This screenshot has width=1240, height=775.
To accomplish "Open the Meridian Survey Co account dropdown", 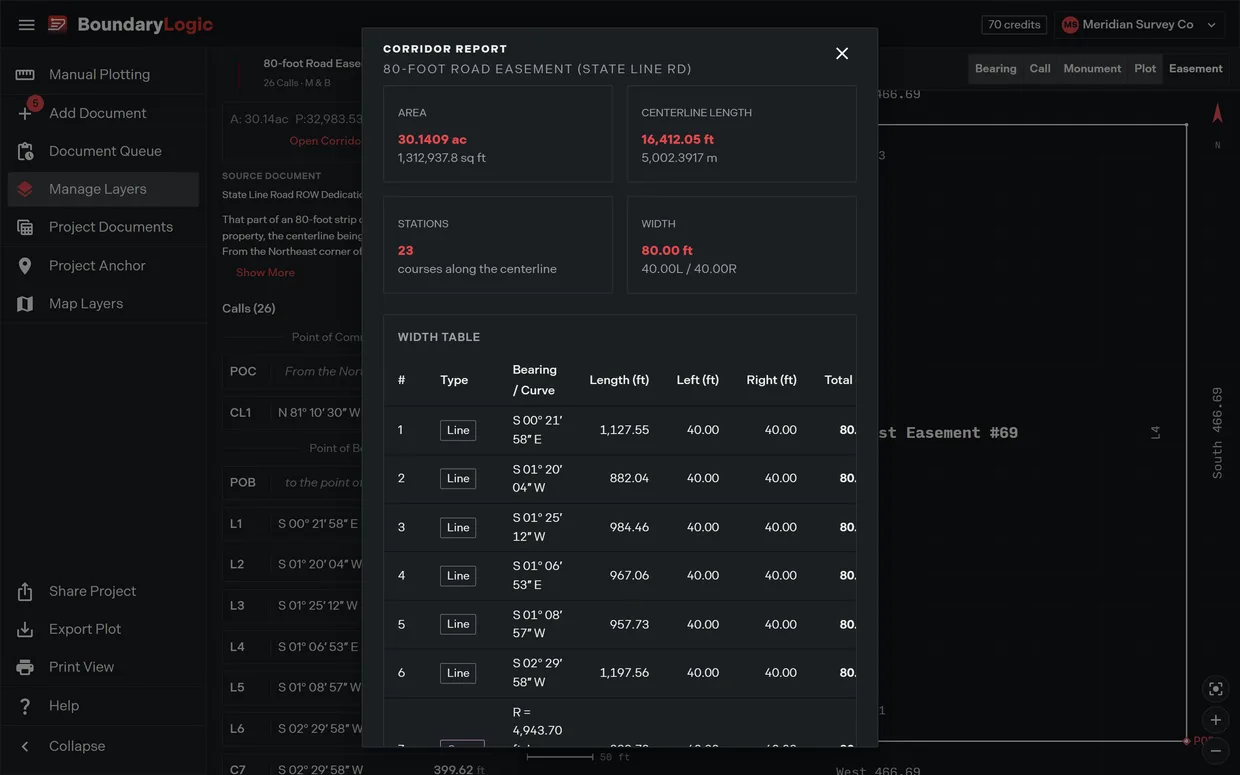I will click(1141, 25).
